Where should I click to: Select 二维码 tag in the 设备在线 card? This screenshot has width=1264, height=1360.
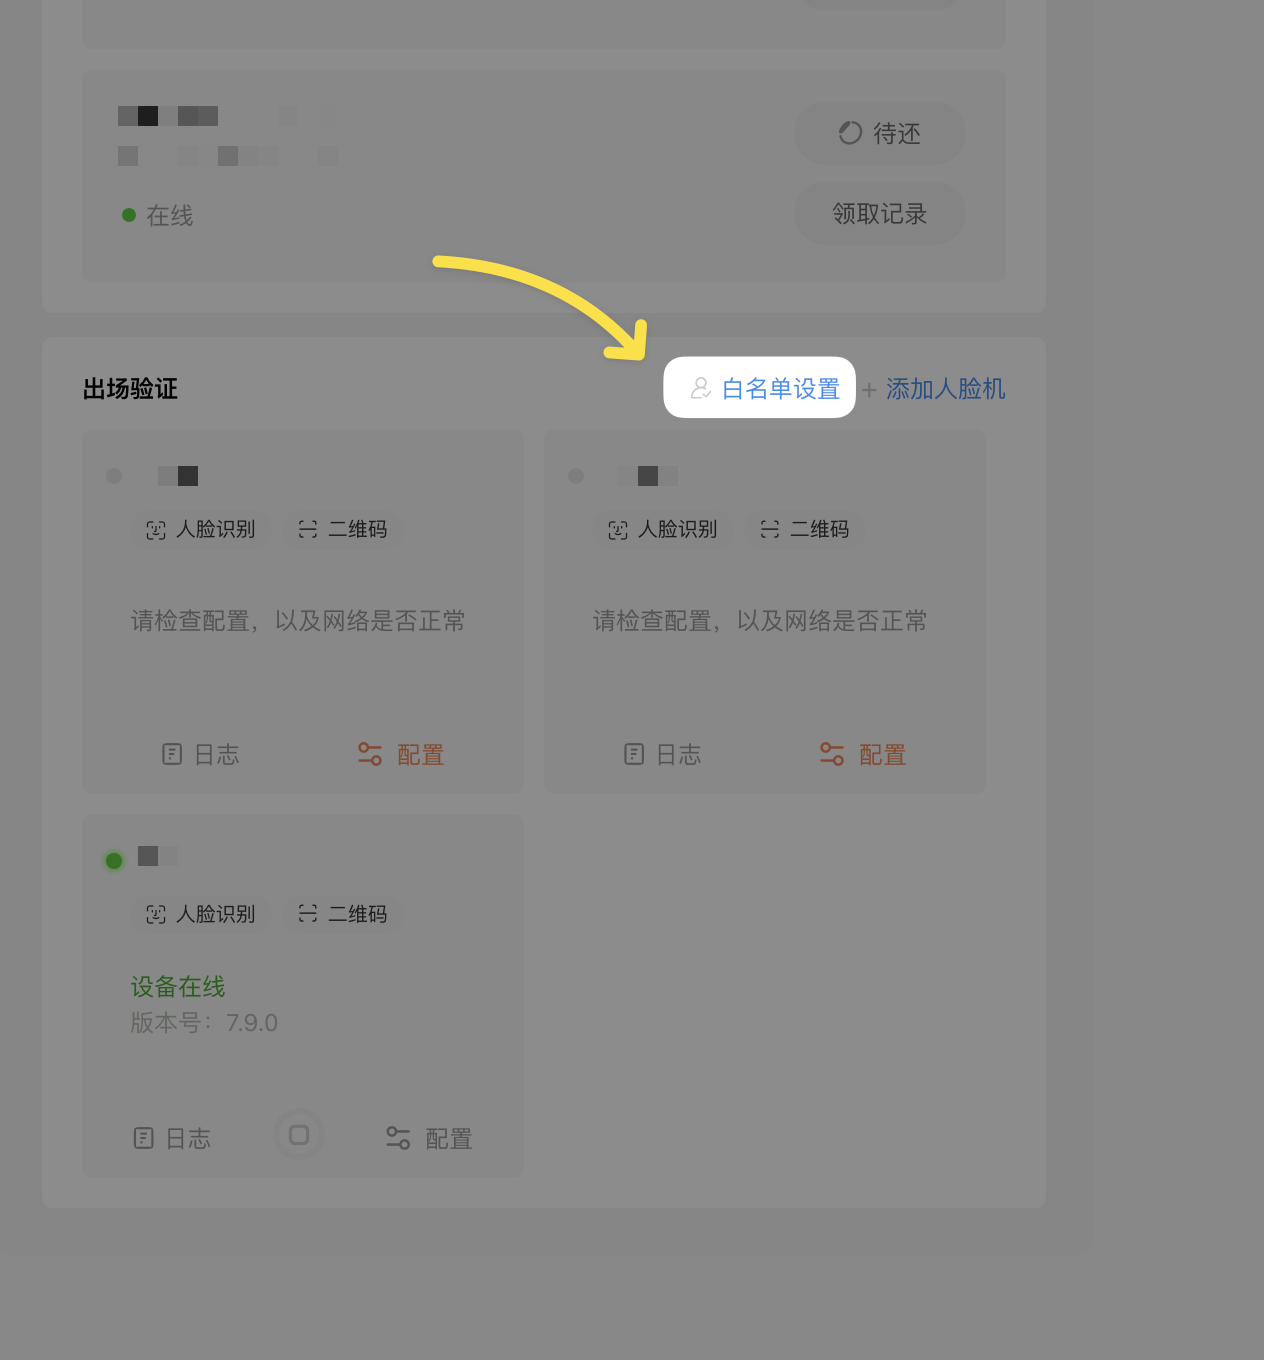[343, 914]
